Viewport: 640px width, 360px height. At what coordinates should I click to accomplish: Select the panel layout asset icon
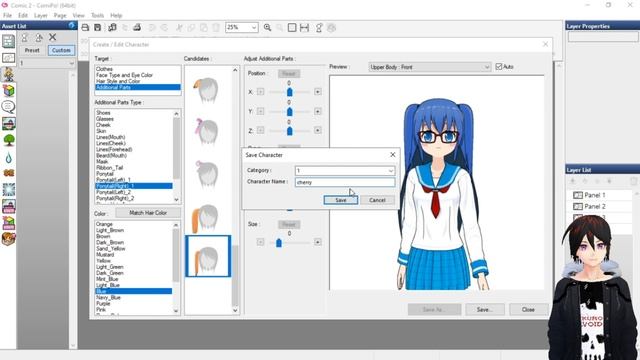[x=9, y=41]
